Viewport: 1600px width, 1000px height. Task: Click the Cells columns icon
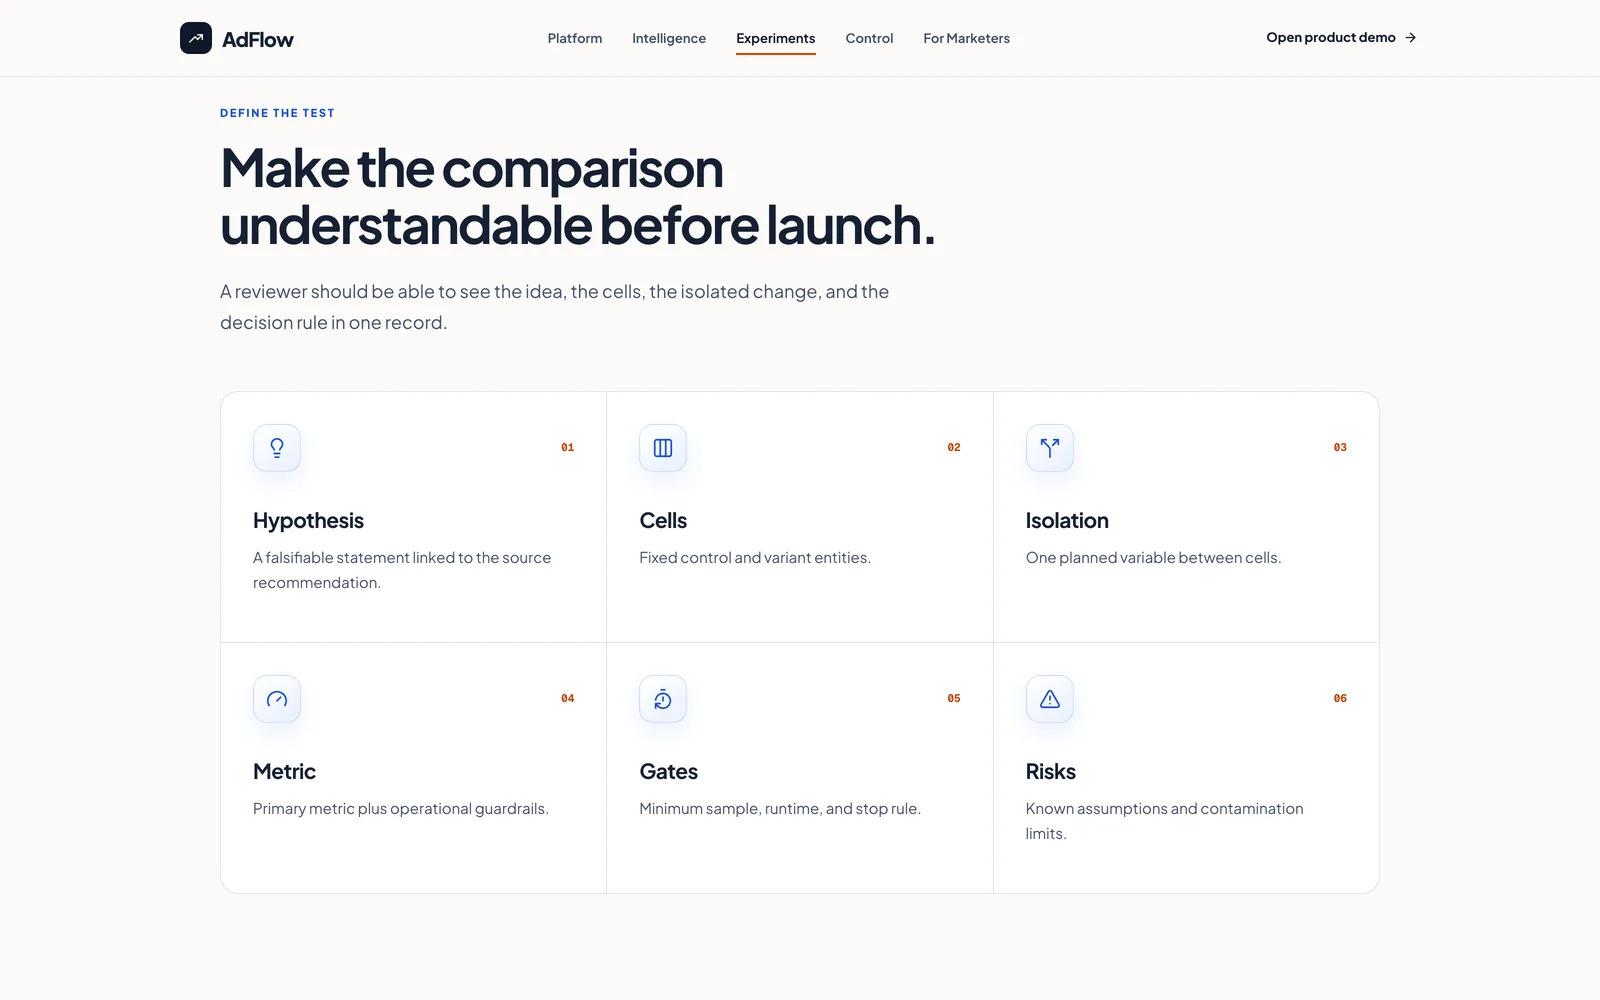pos(663,448)
